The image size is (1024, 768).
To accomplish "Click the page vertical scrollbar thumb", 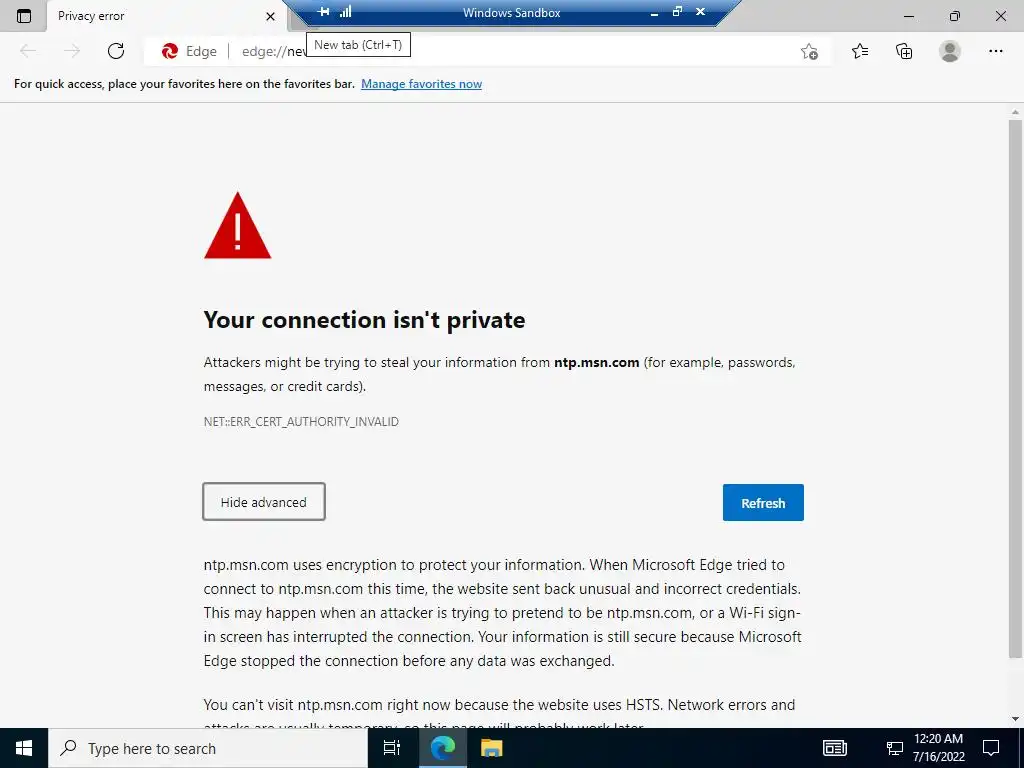I will (x=1014, y=389).
